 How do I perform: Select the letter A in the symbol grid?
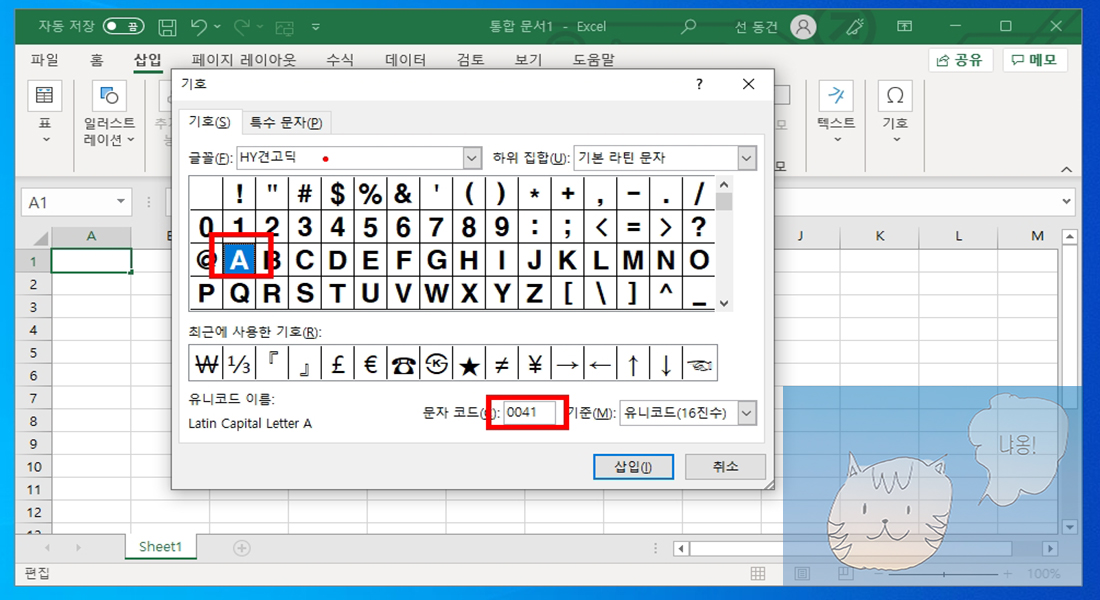click(239, 260)
